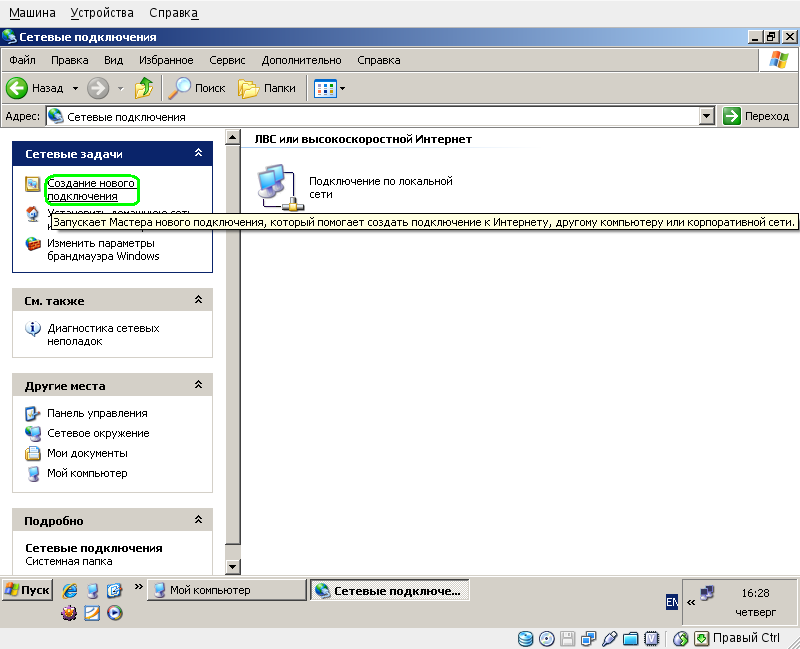Open the VirtualBox Устройства menu

point(102,12)
